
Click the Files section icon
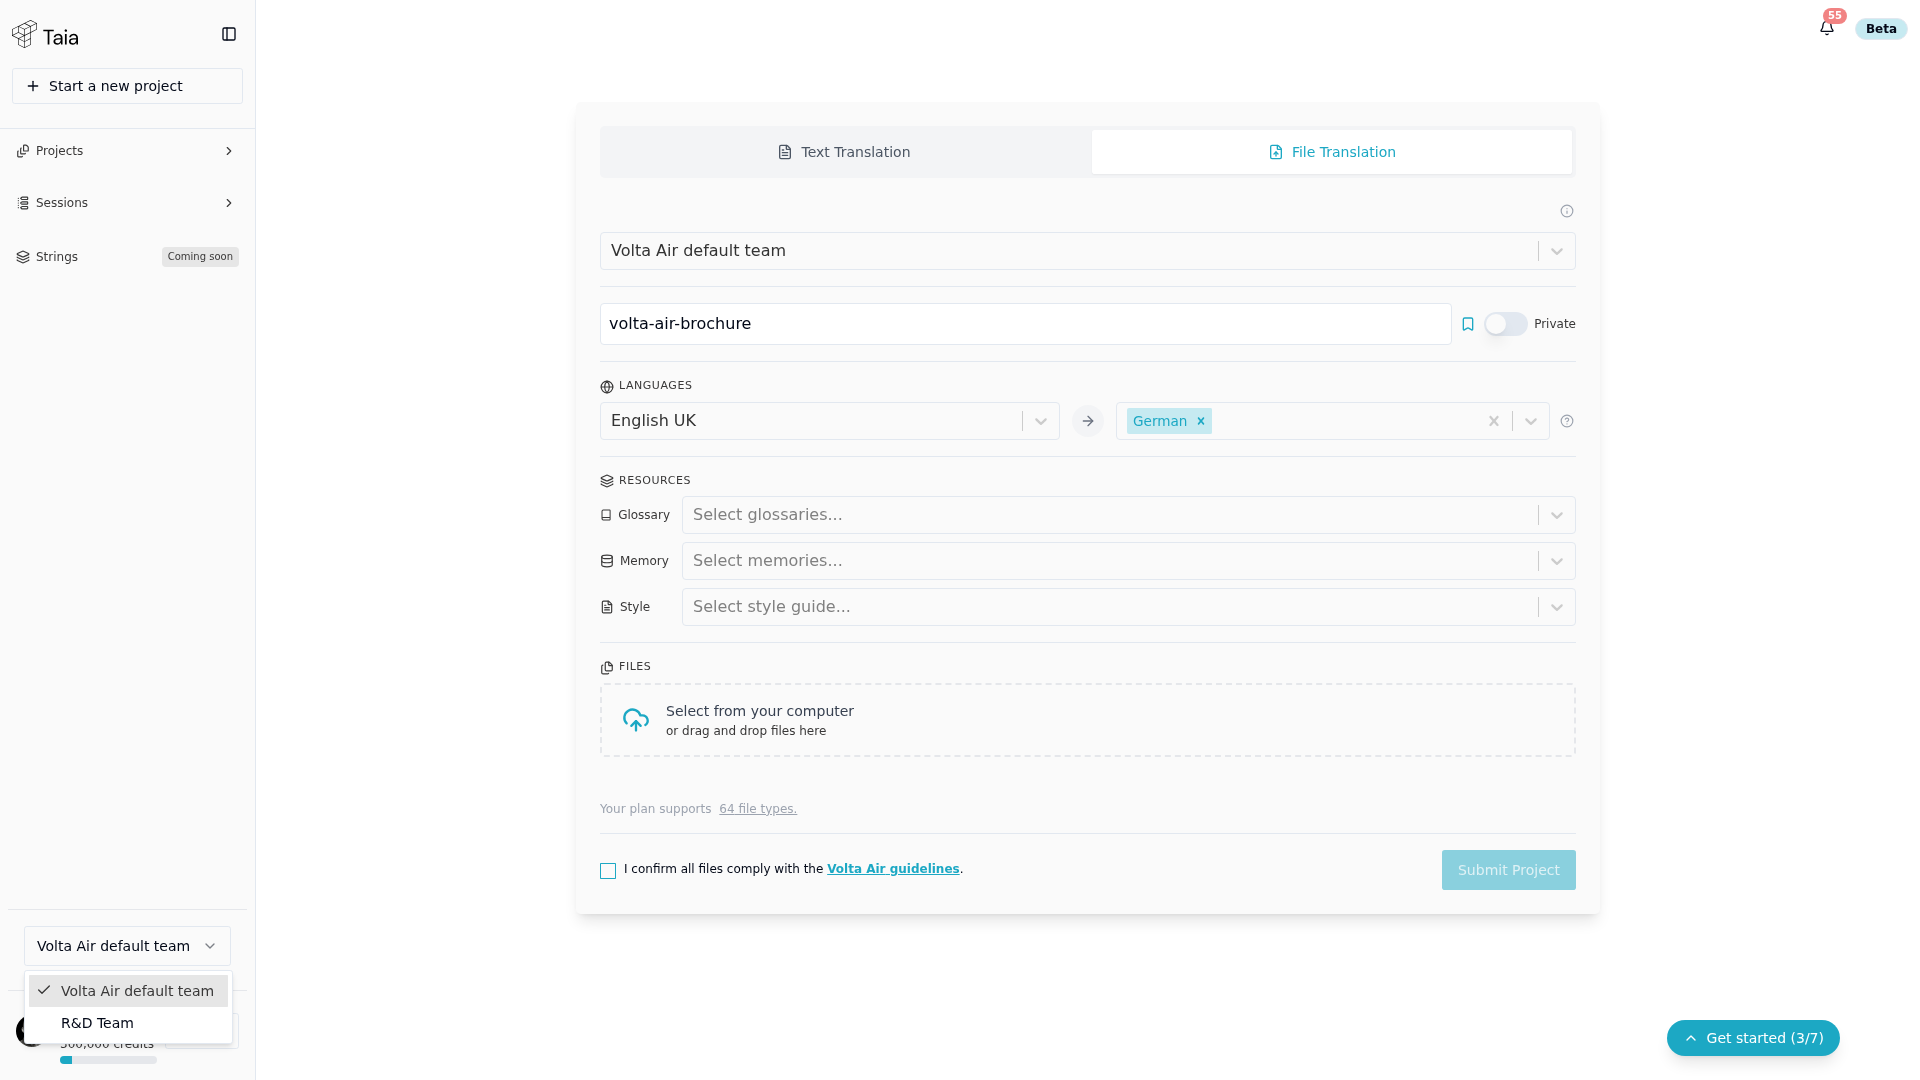tap(607, 668)
